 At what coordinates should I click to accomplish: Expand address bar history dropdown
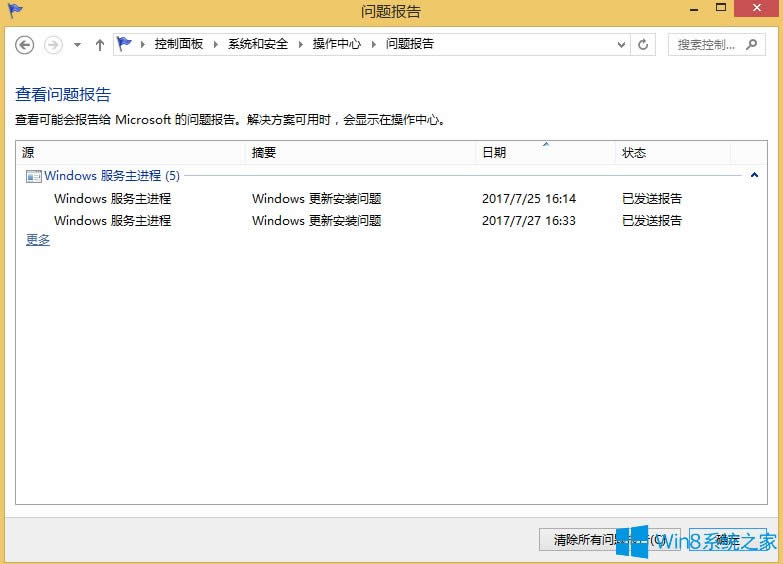click(x=621, y=45)
